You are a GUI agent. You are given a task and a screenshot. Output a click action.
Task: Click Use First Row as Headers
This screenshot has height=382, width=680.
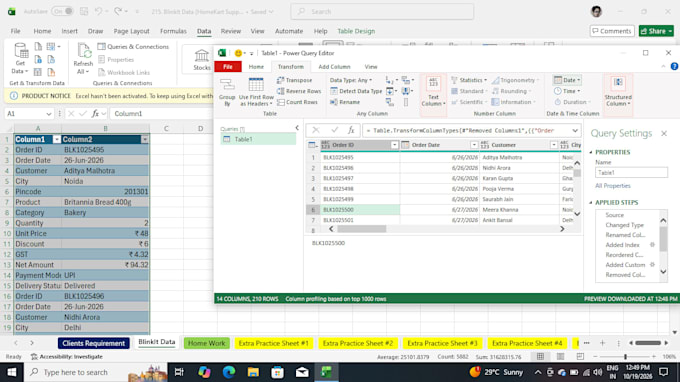point(256,92)
